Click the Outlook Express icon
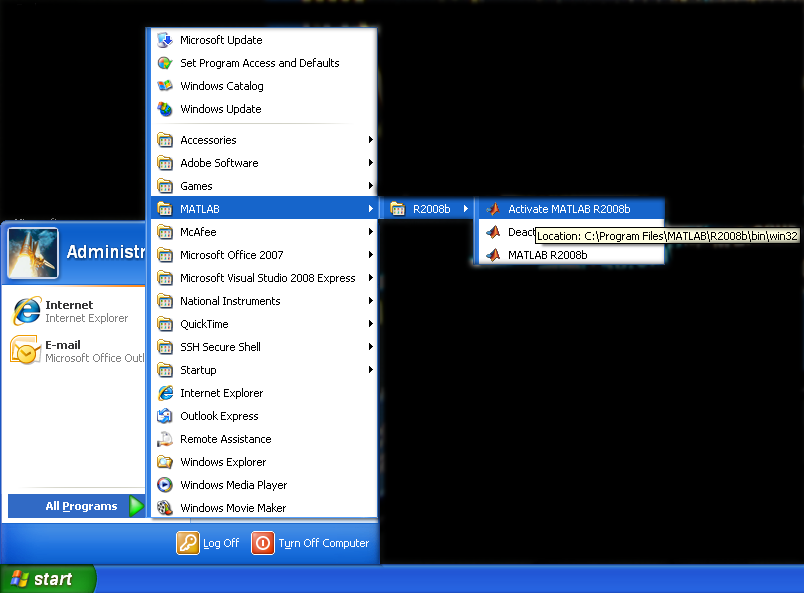804x593 pixels. [165, 416]
